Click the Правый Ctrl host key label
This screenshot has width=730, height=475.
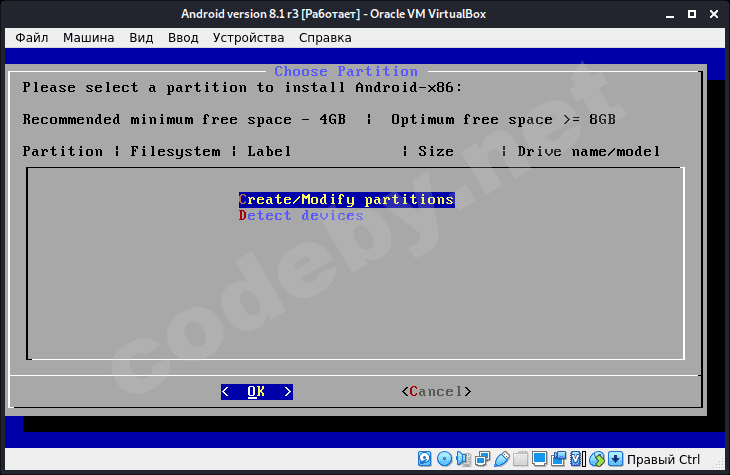pyautogui.click(x=663, y=460)
